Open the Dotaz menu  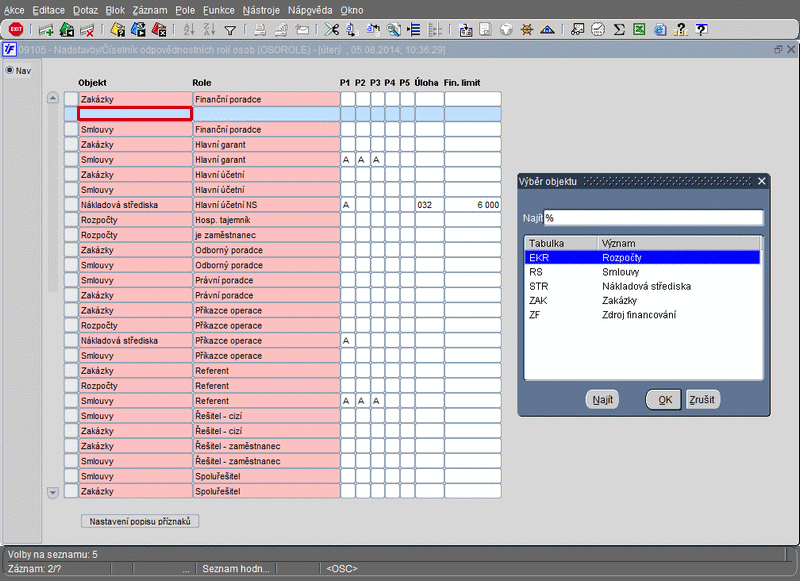coord(85,10)
